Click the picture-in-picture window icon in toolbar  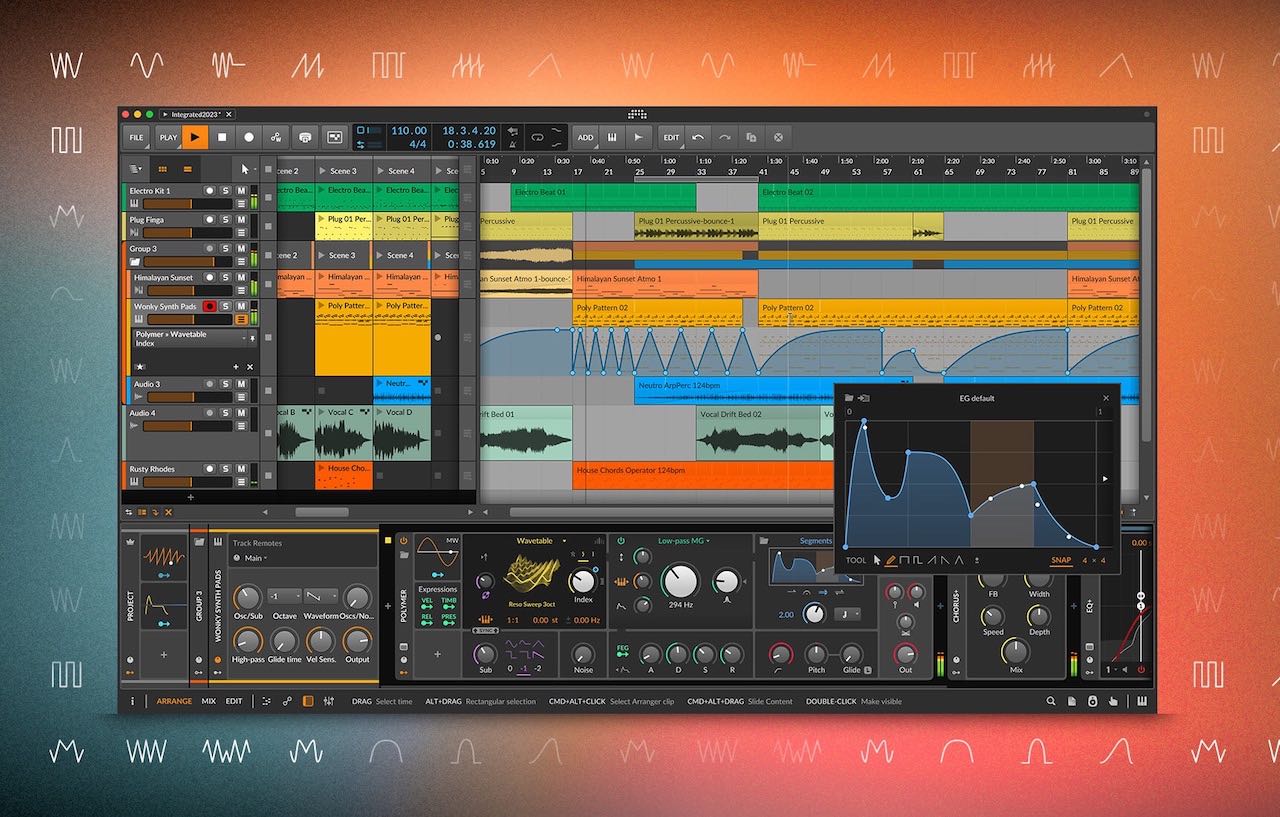click(334, 137)
